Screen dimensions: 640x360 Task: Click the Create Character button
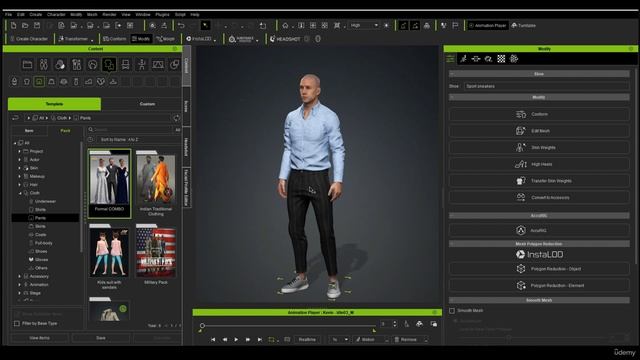point(29,39)
